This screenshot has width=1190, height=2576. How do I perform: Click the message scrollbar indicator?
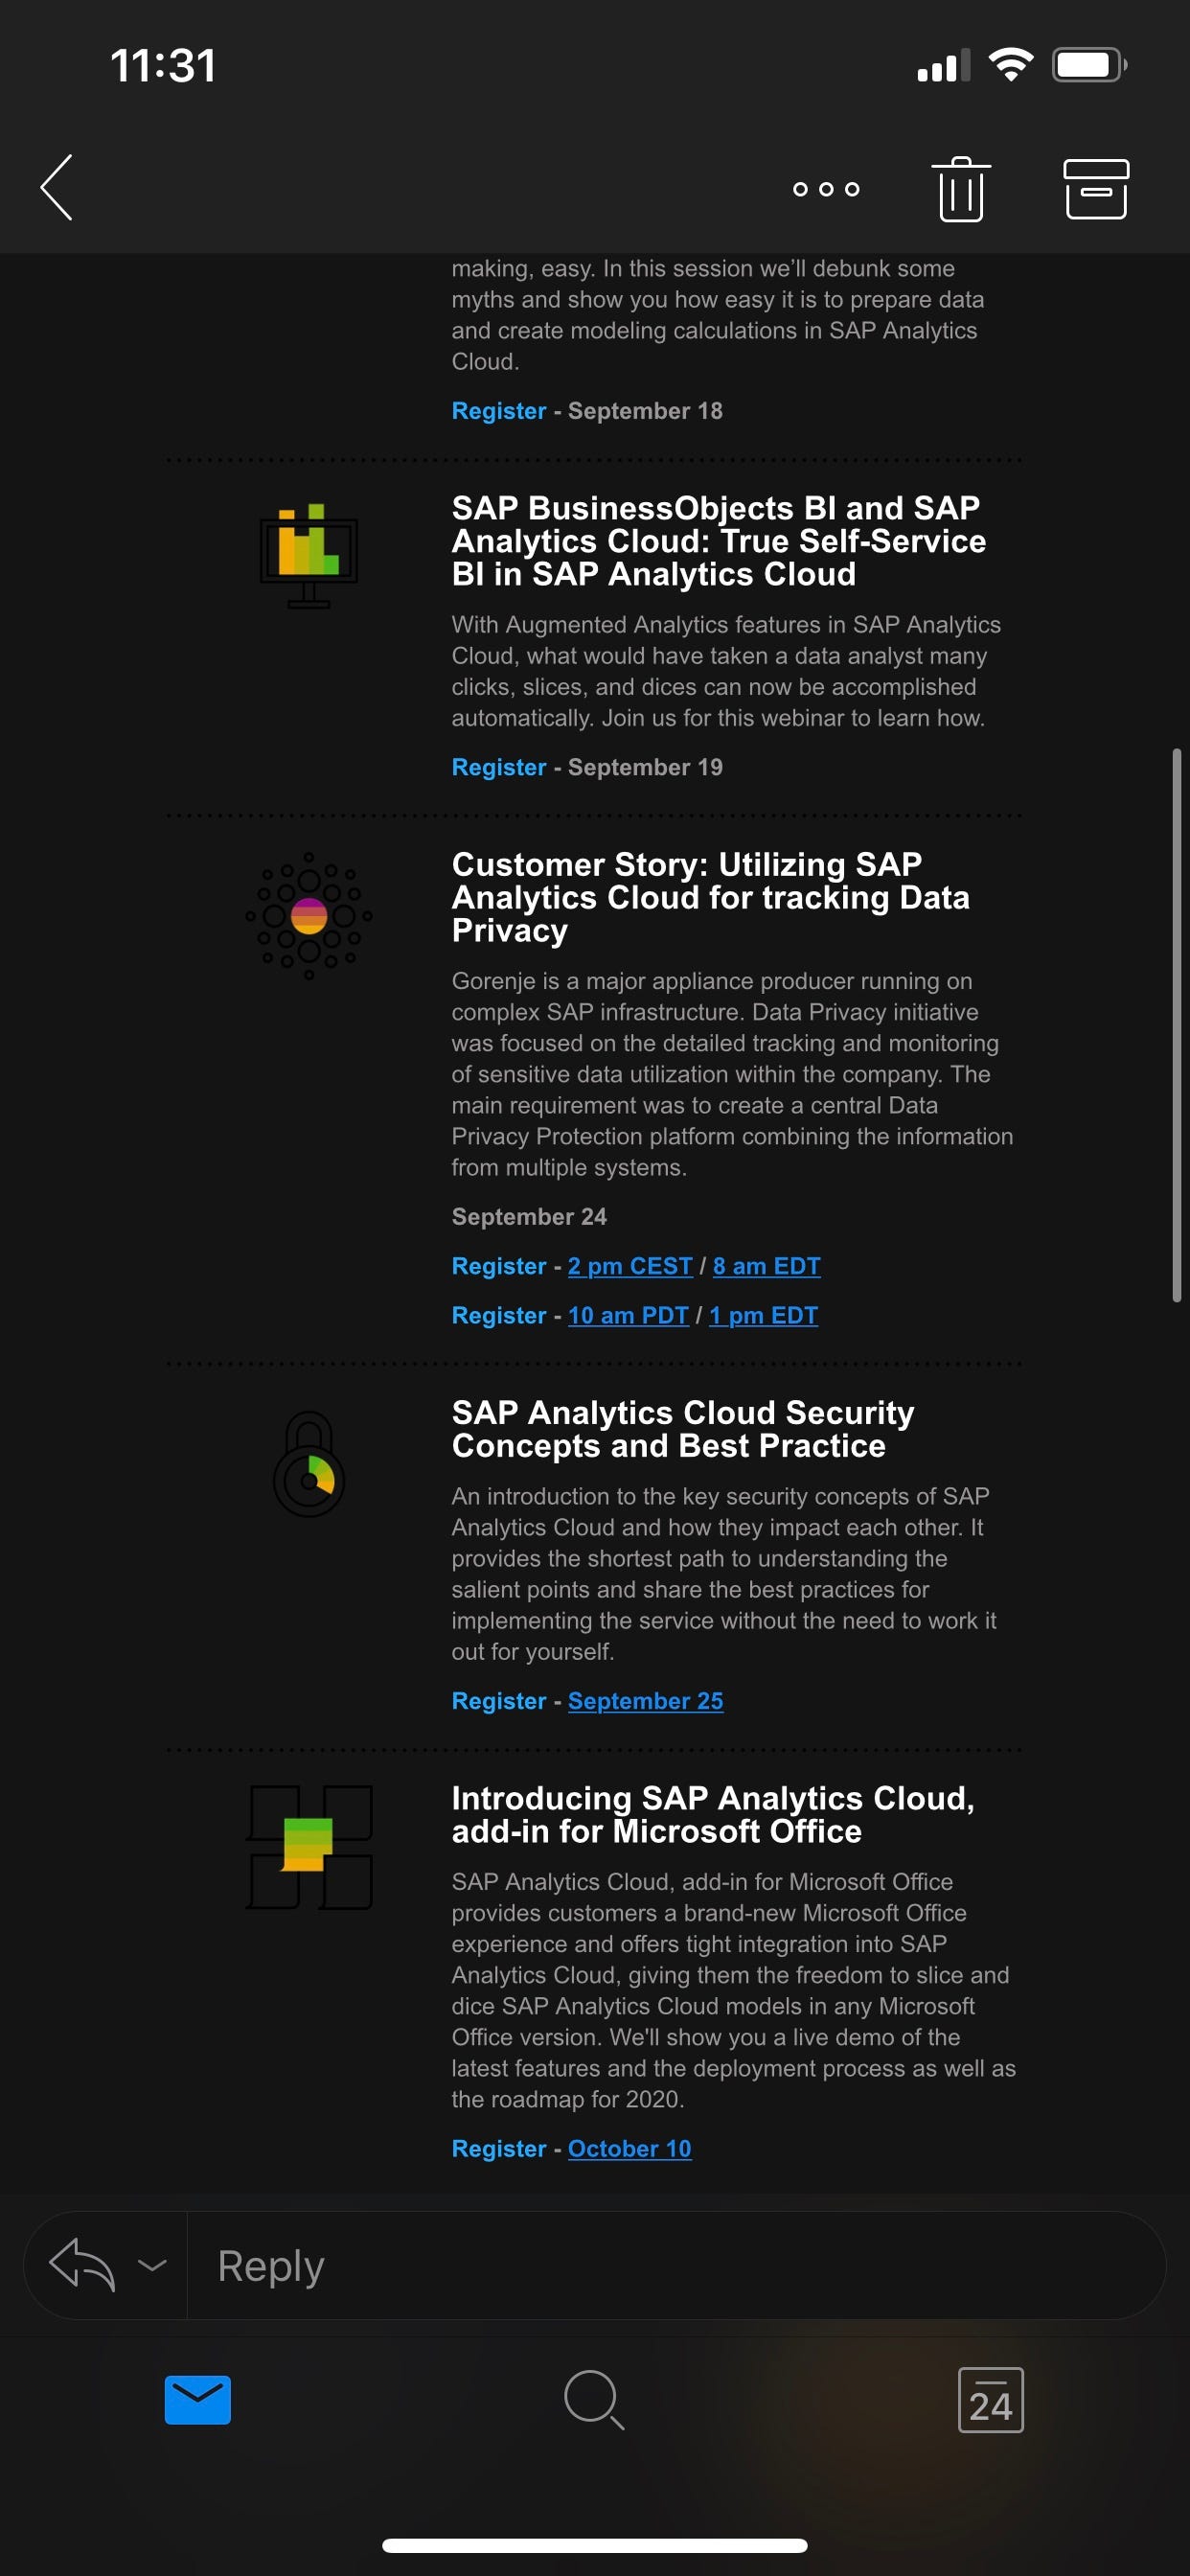pyautogui.click(x=1177, y=1025)
